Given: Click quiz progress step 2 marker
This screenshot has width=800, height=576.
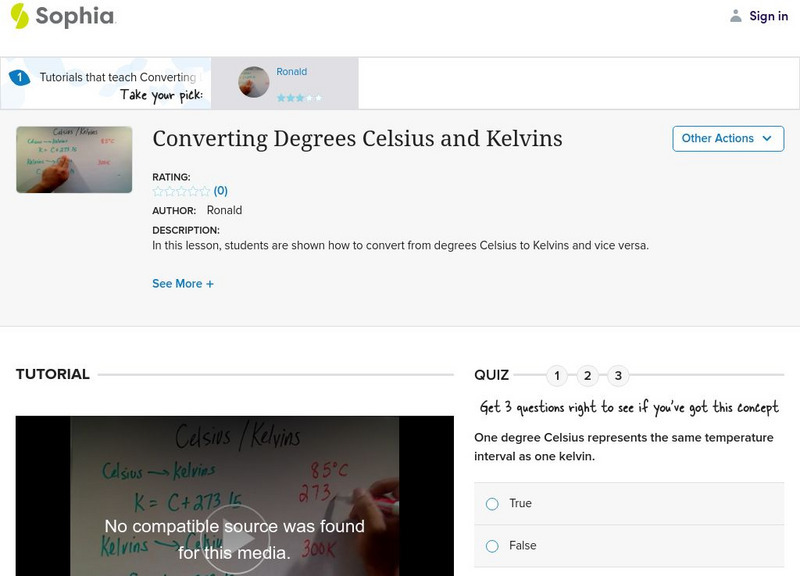Looking at the screenshot, I should tap(586, 375).
